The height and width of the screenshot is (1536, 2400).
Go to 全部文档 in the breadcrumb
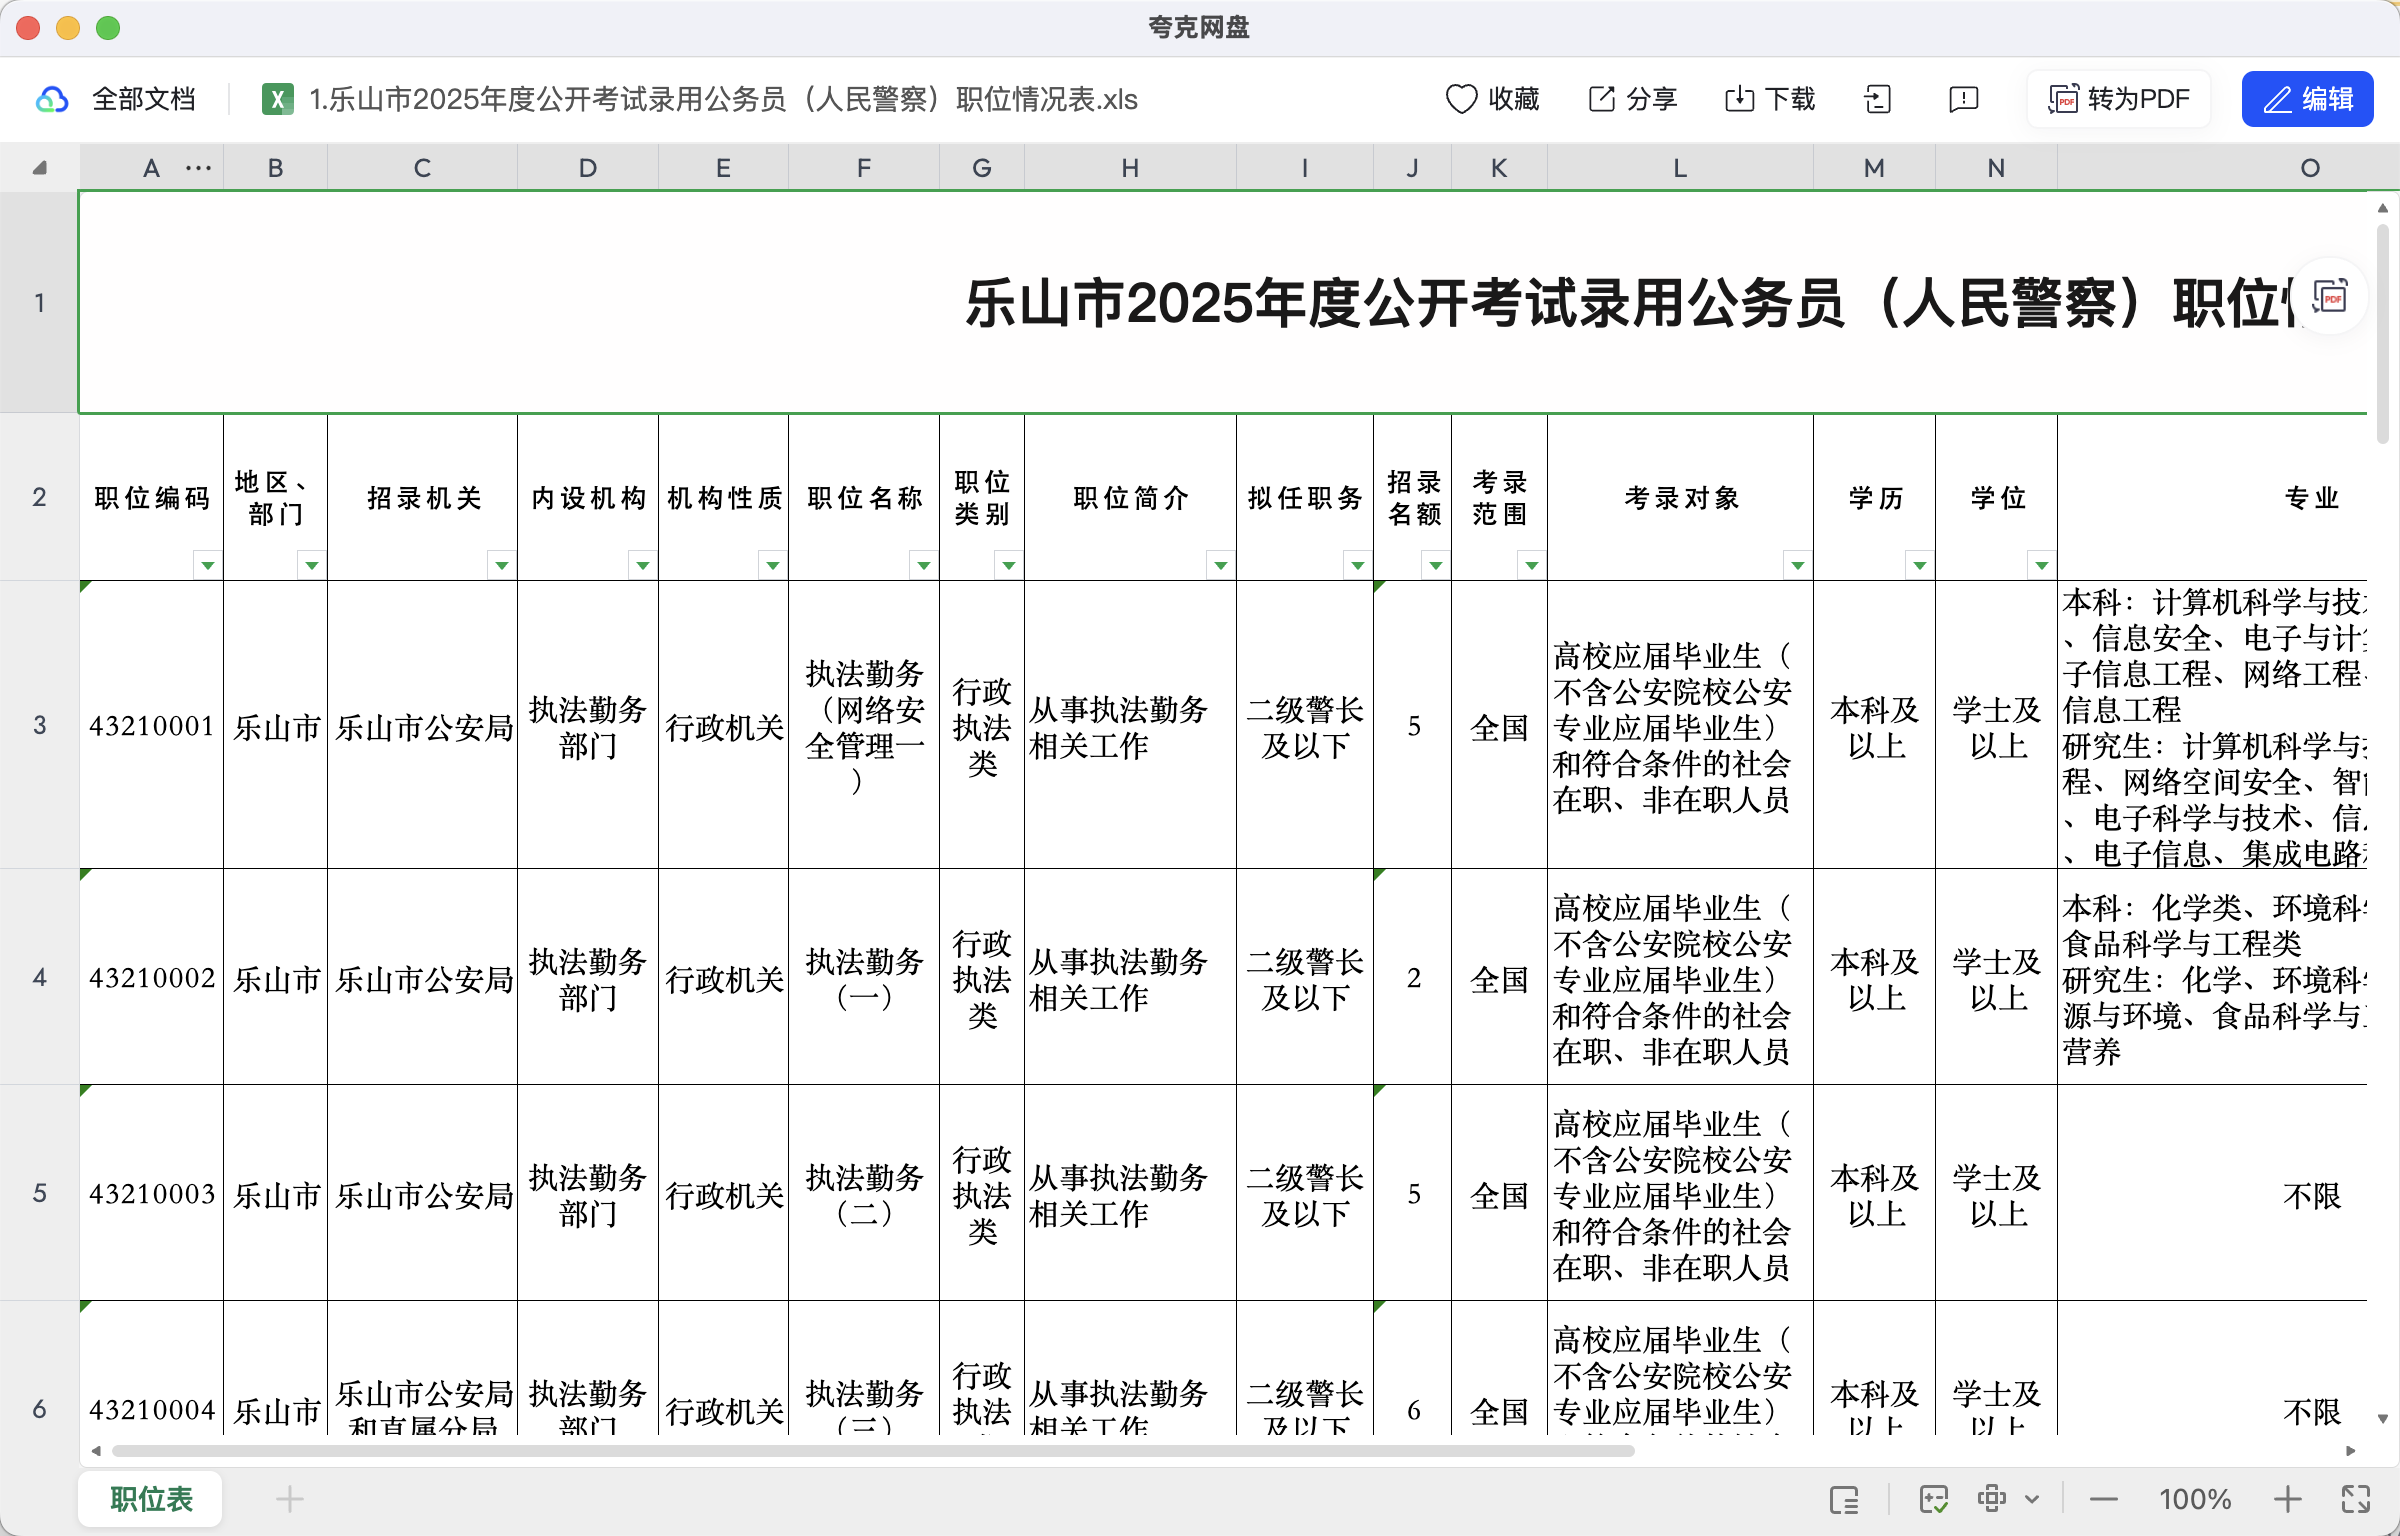click(x=145, y=99)
